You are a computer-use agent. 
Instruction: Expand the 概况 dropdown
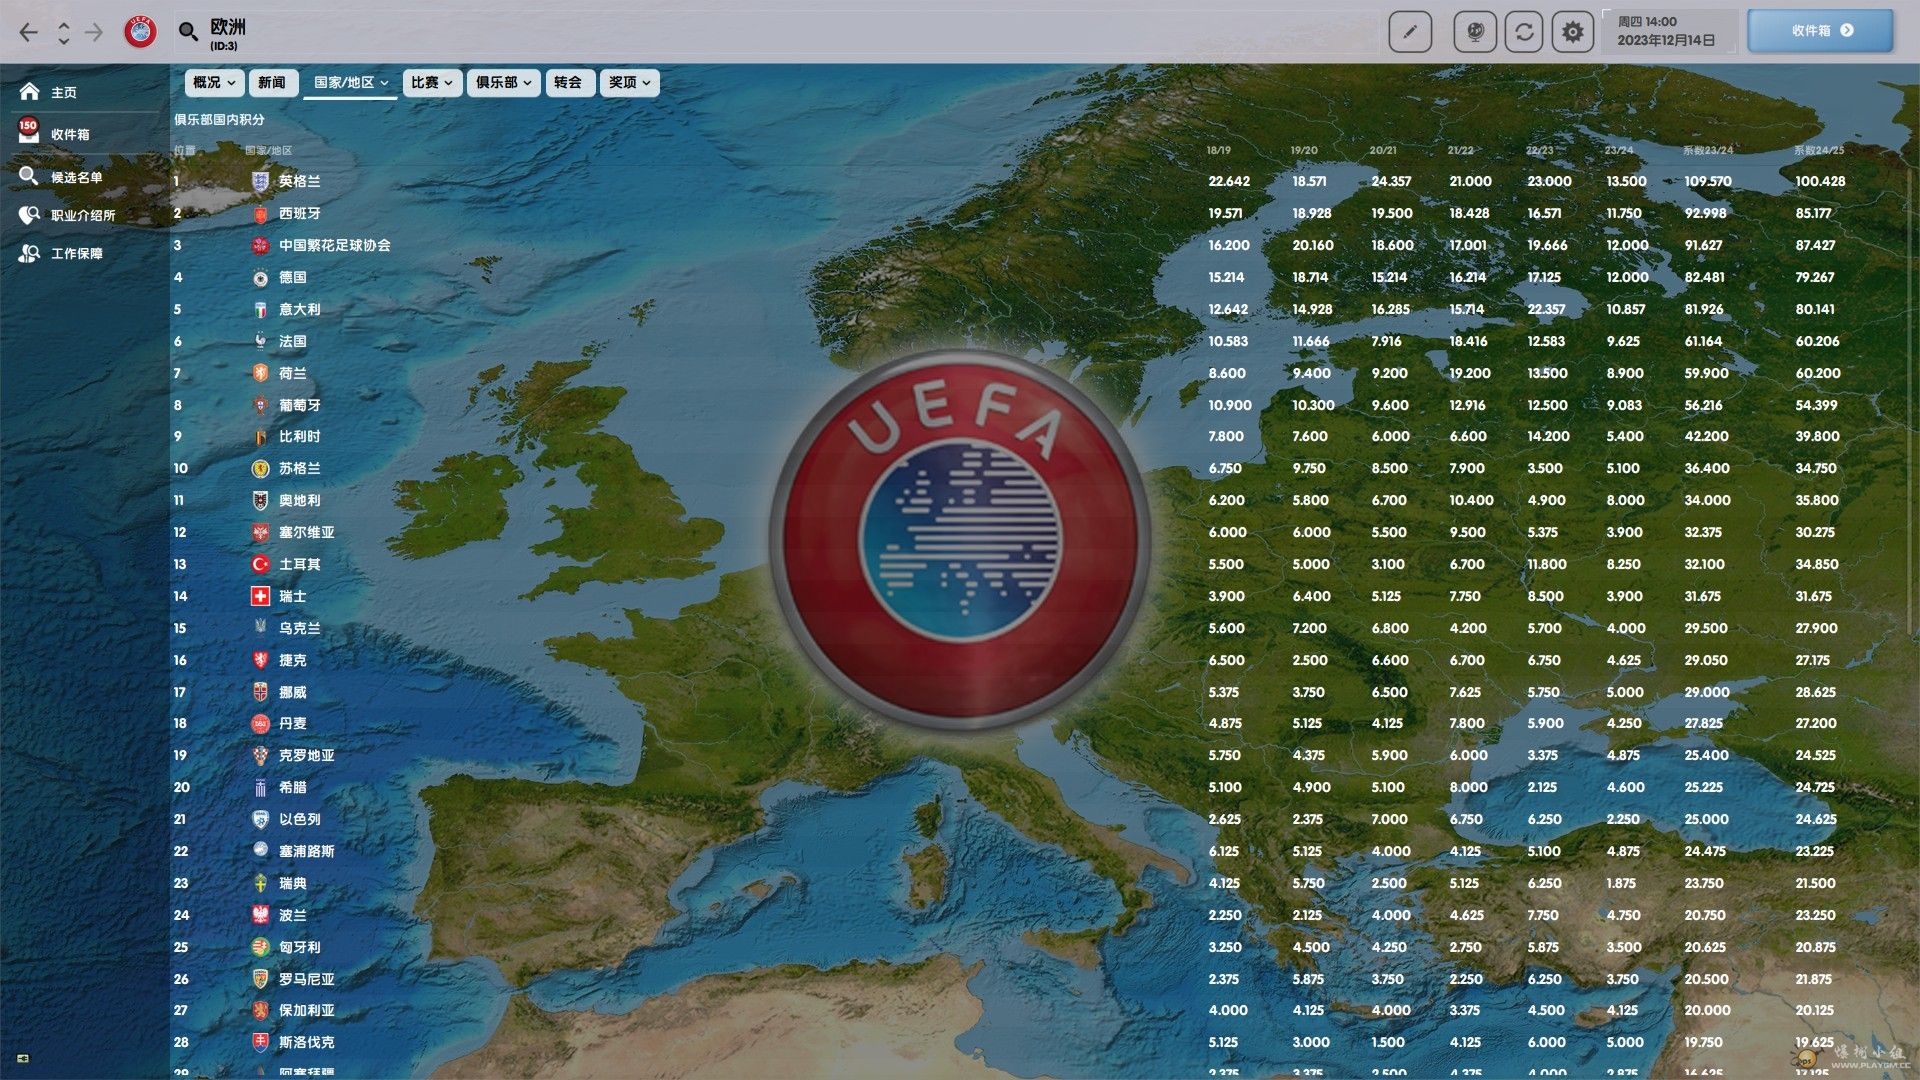point(214,82)
